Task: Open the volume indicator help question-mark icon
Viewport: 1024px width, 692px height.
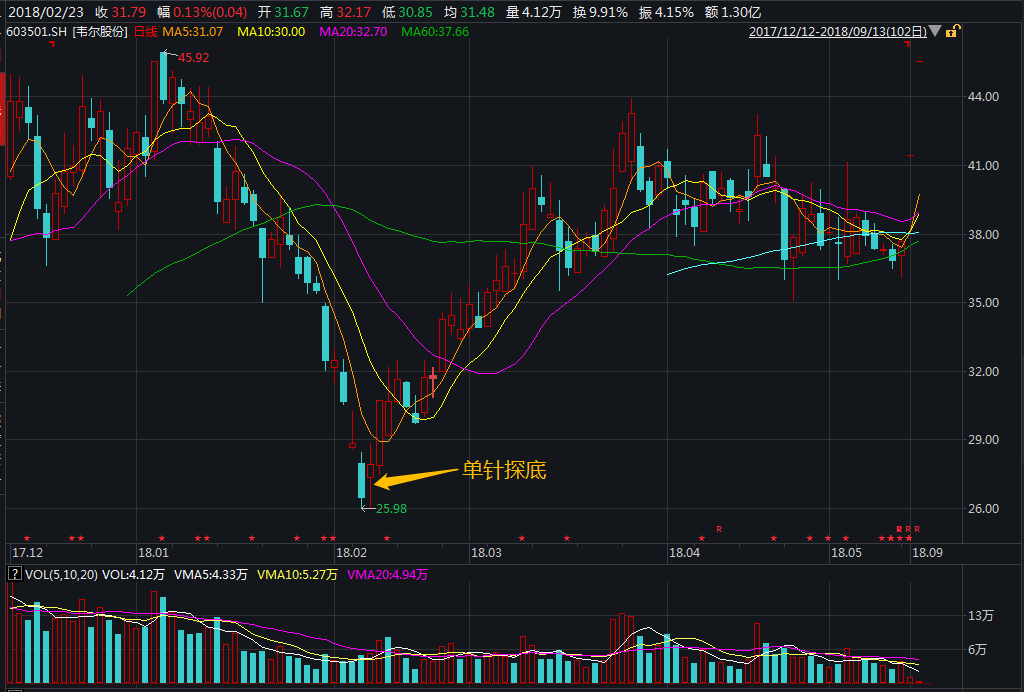Action: [14, 574]
